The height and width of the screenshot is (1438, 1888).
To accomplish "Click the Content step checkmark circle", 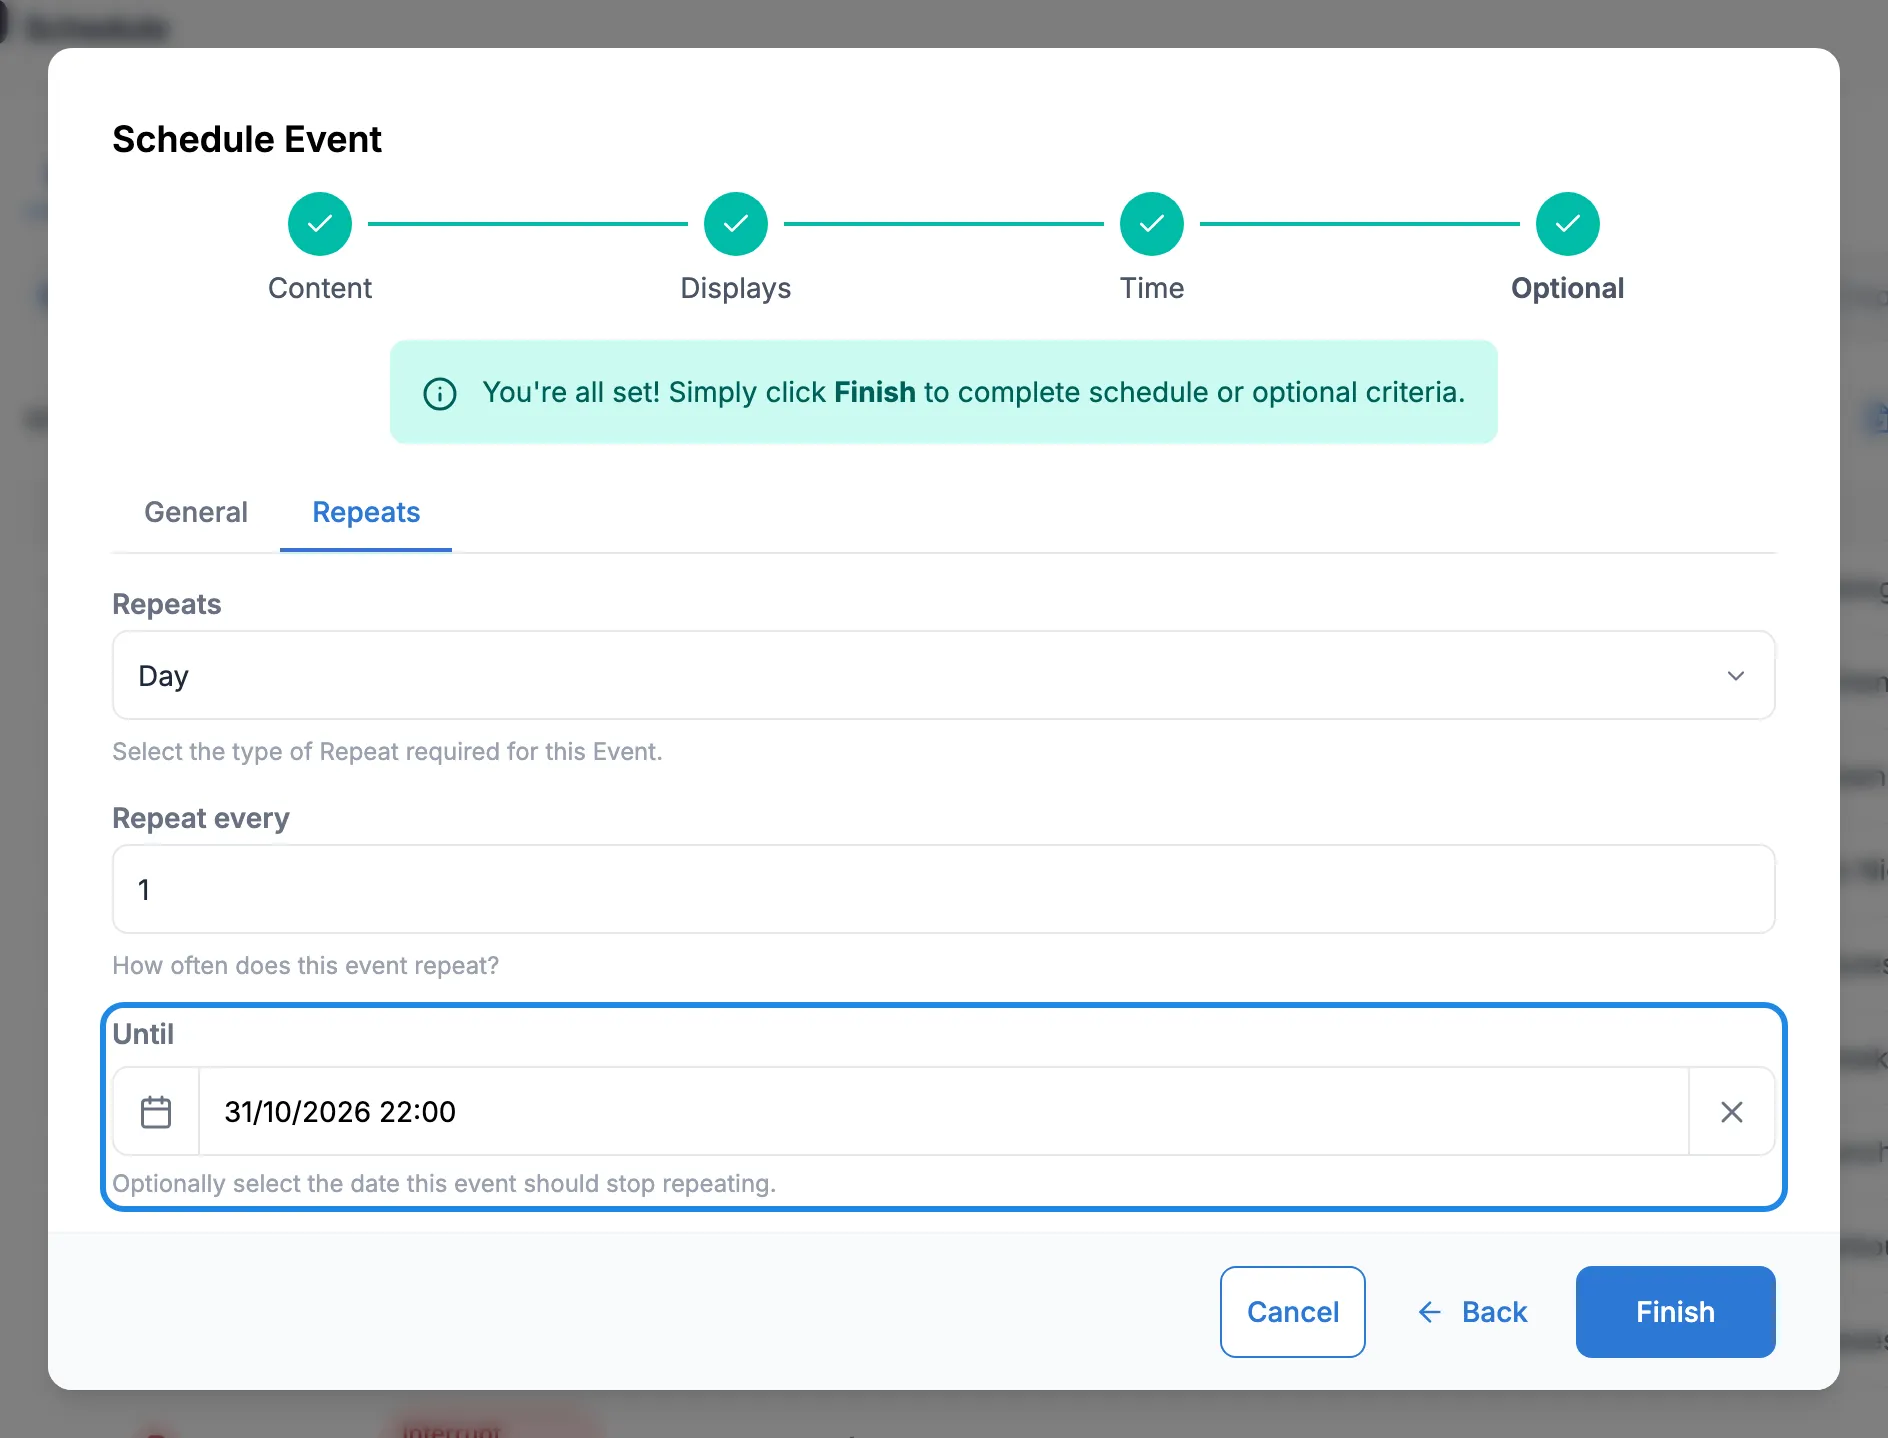I will [320, 224].
